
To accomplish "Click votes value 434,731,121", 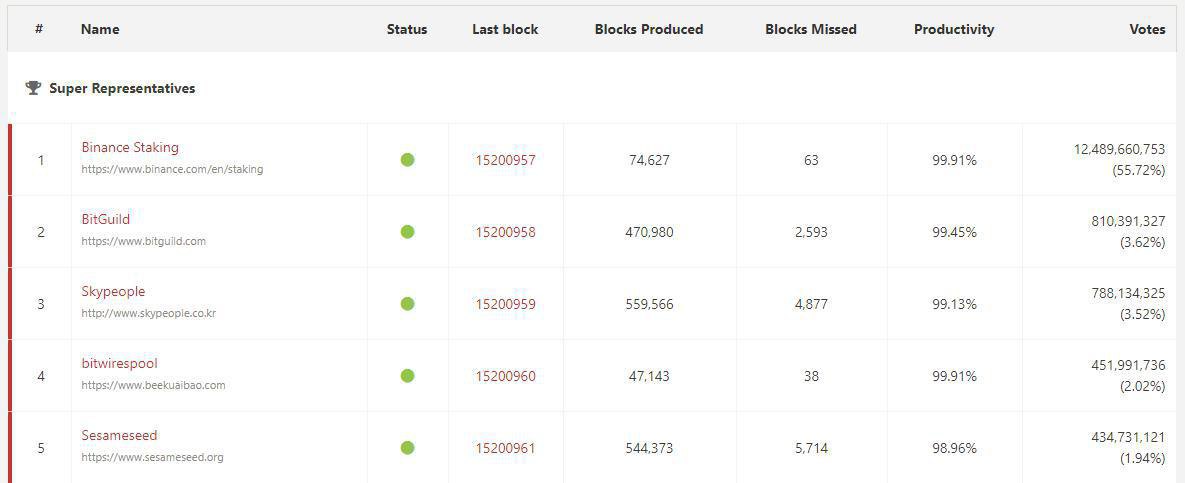I will [x=1128, y=438].
